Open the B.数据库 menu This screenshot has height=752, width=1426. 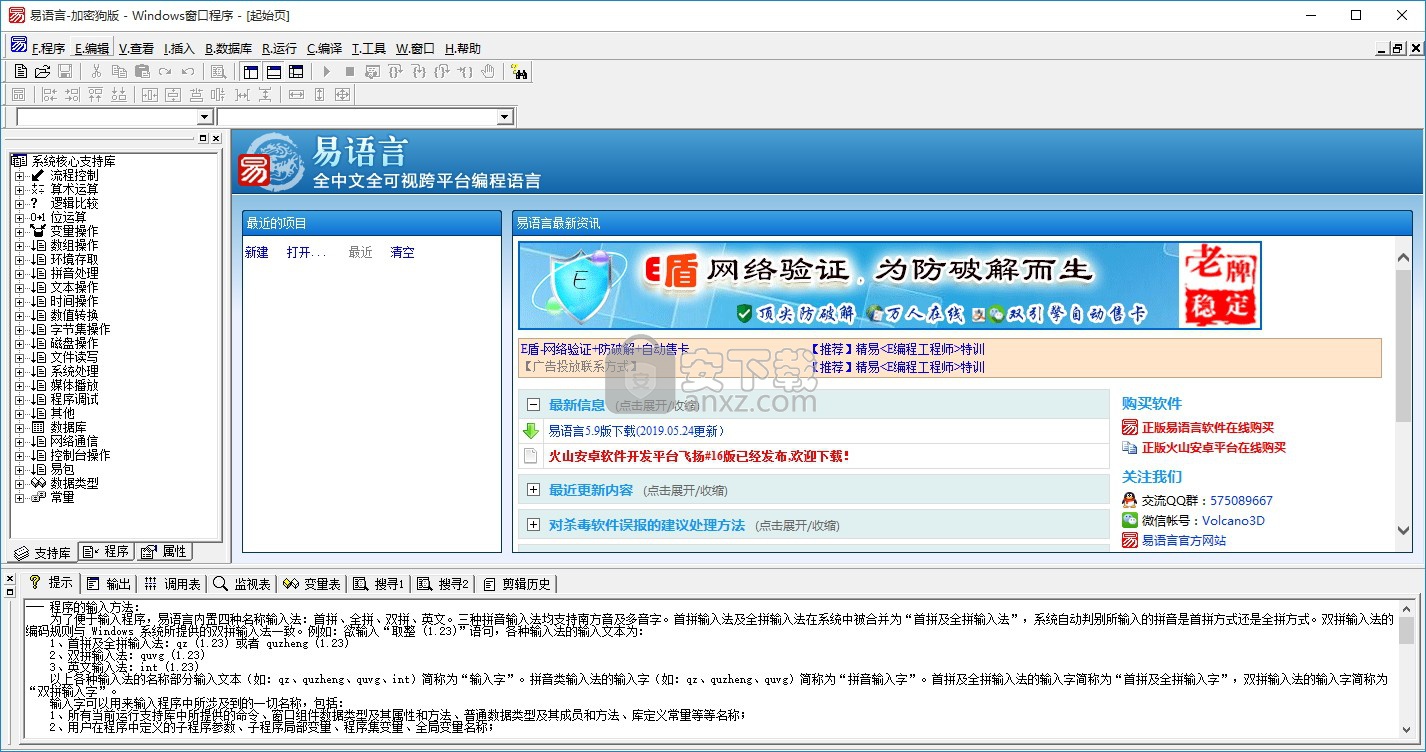click(228, 48)
